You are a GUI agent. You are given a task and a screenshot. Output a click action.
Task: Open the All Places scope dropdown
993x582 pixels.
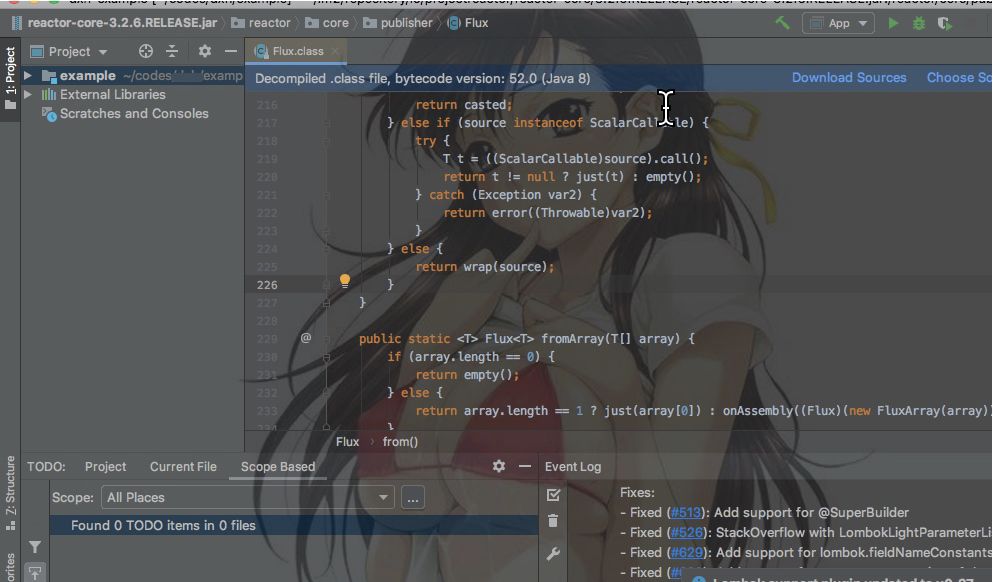pos(248,498)
